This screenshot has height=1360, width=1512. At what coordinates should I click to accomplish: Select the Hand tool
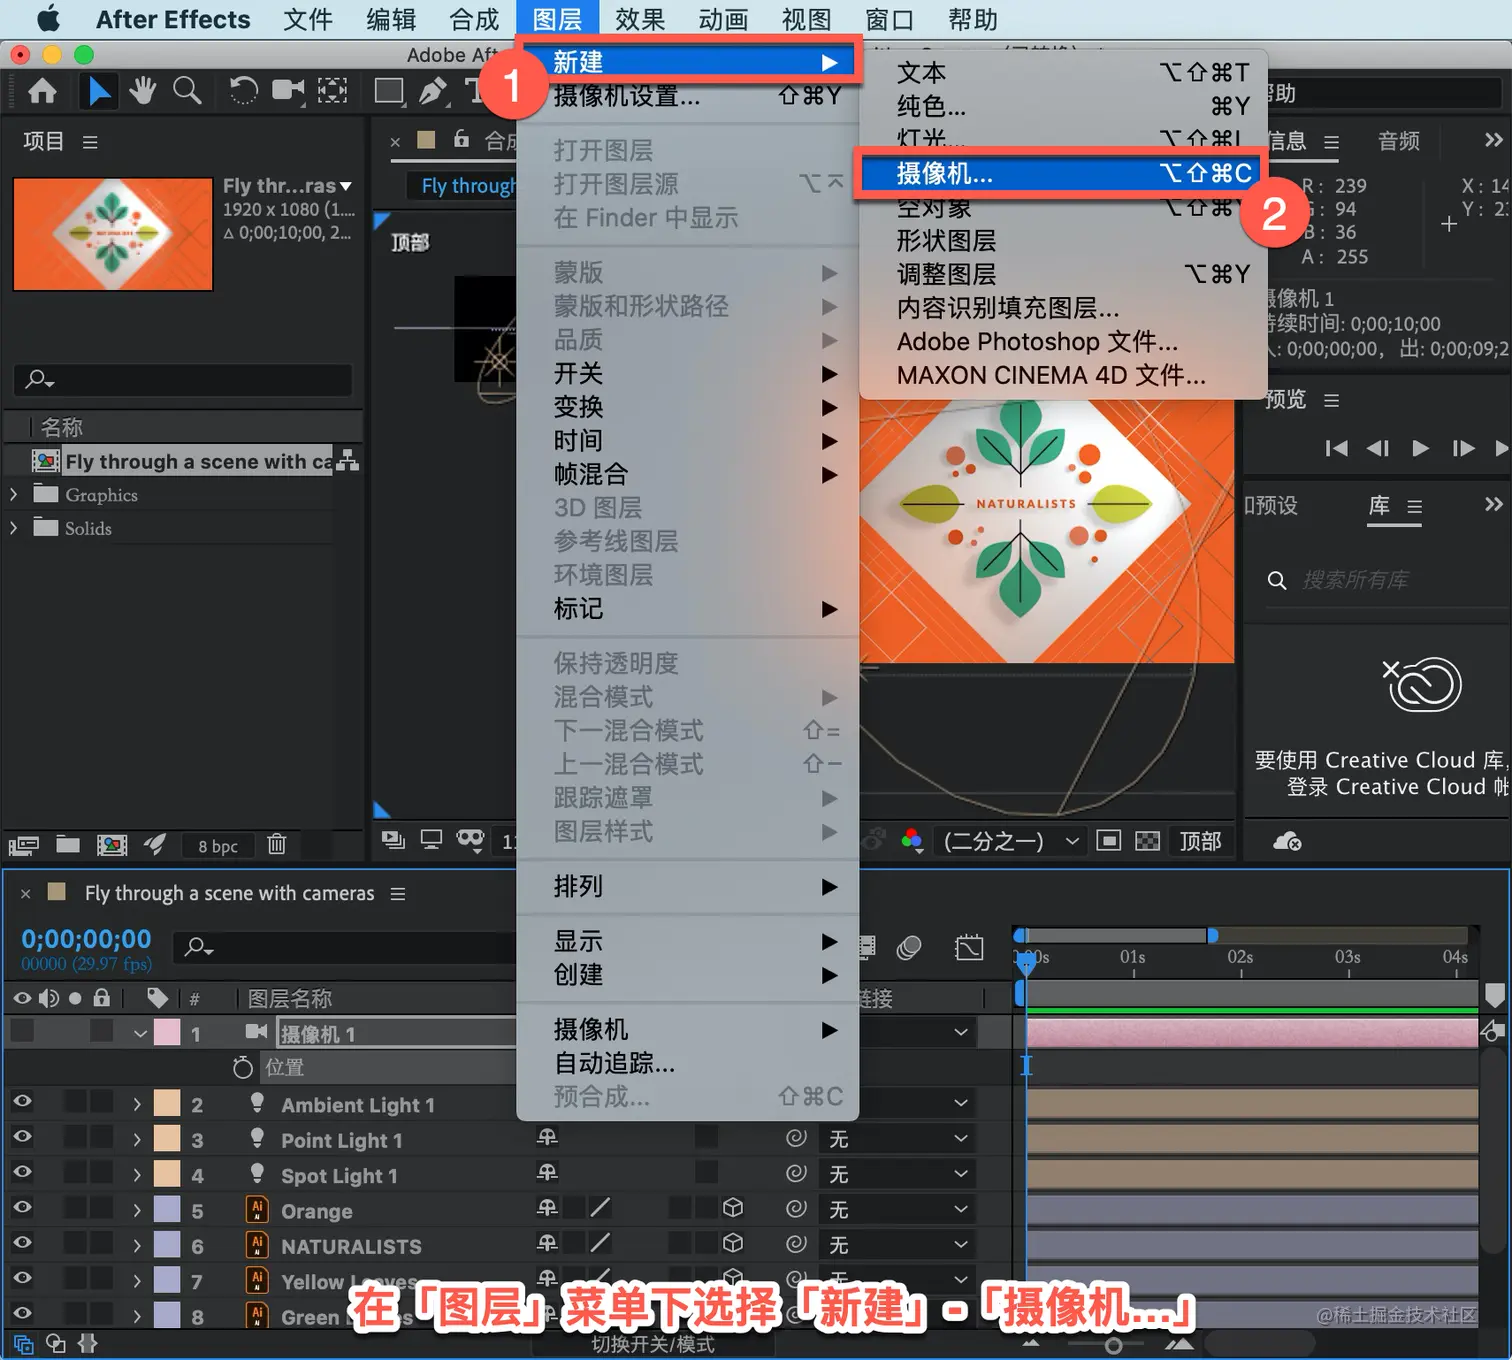143,92
